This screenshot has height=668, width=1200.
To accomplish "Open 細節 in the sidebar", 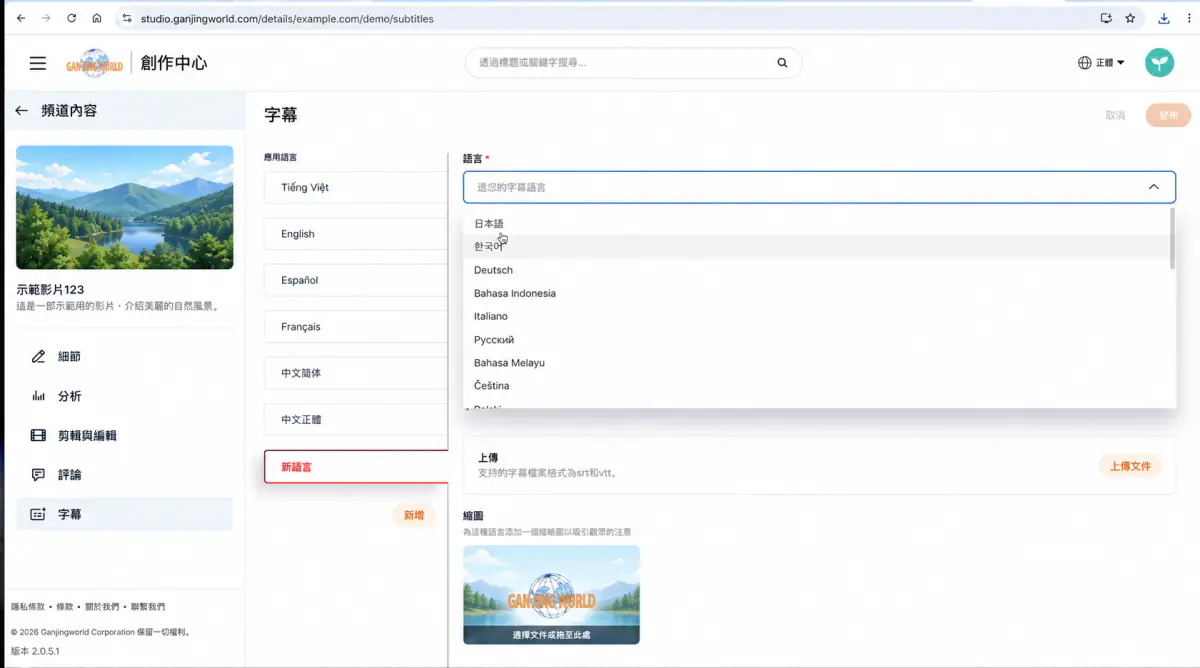I will [x=124, y=356].
